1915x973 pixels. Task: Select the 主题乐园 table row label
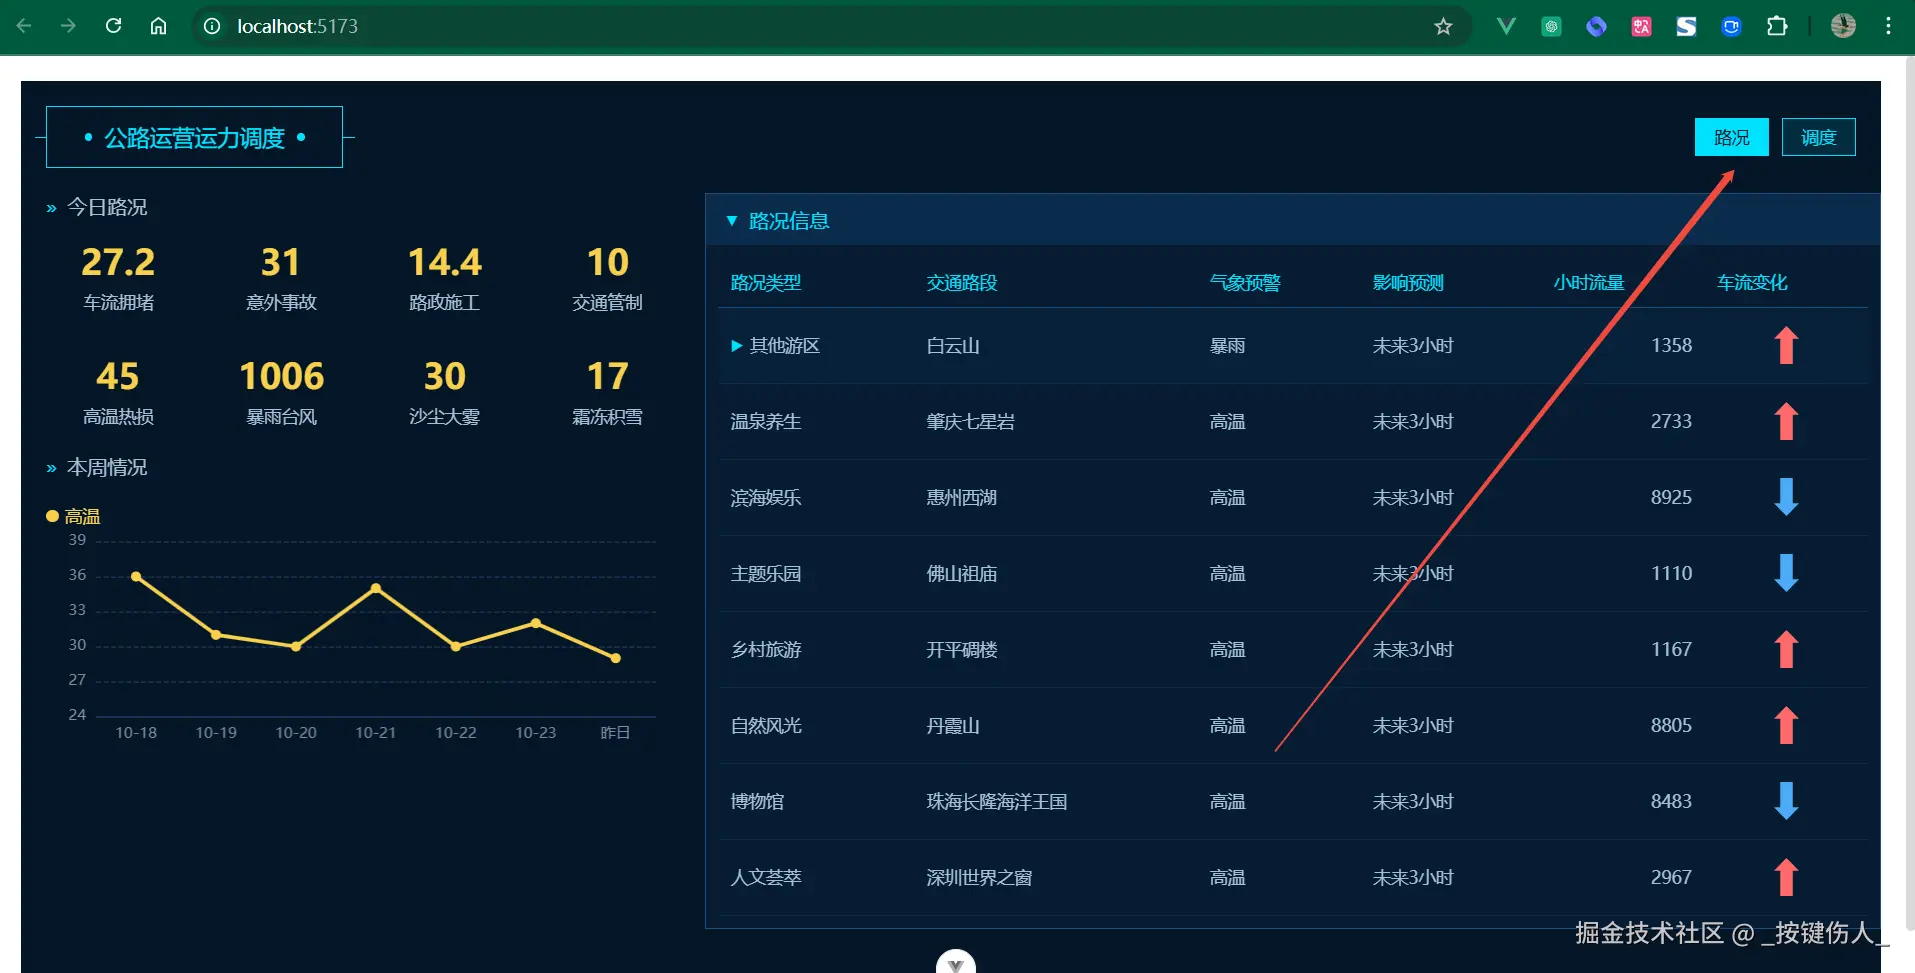pyautogui.click(x=766, y=574)
